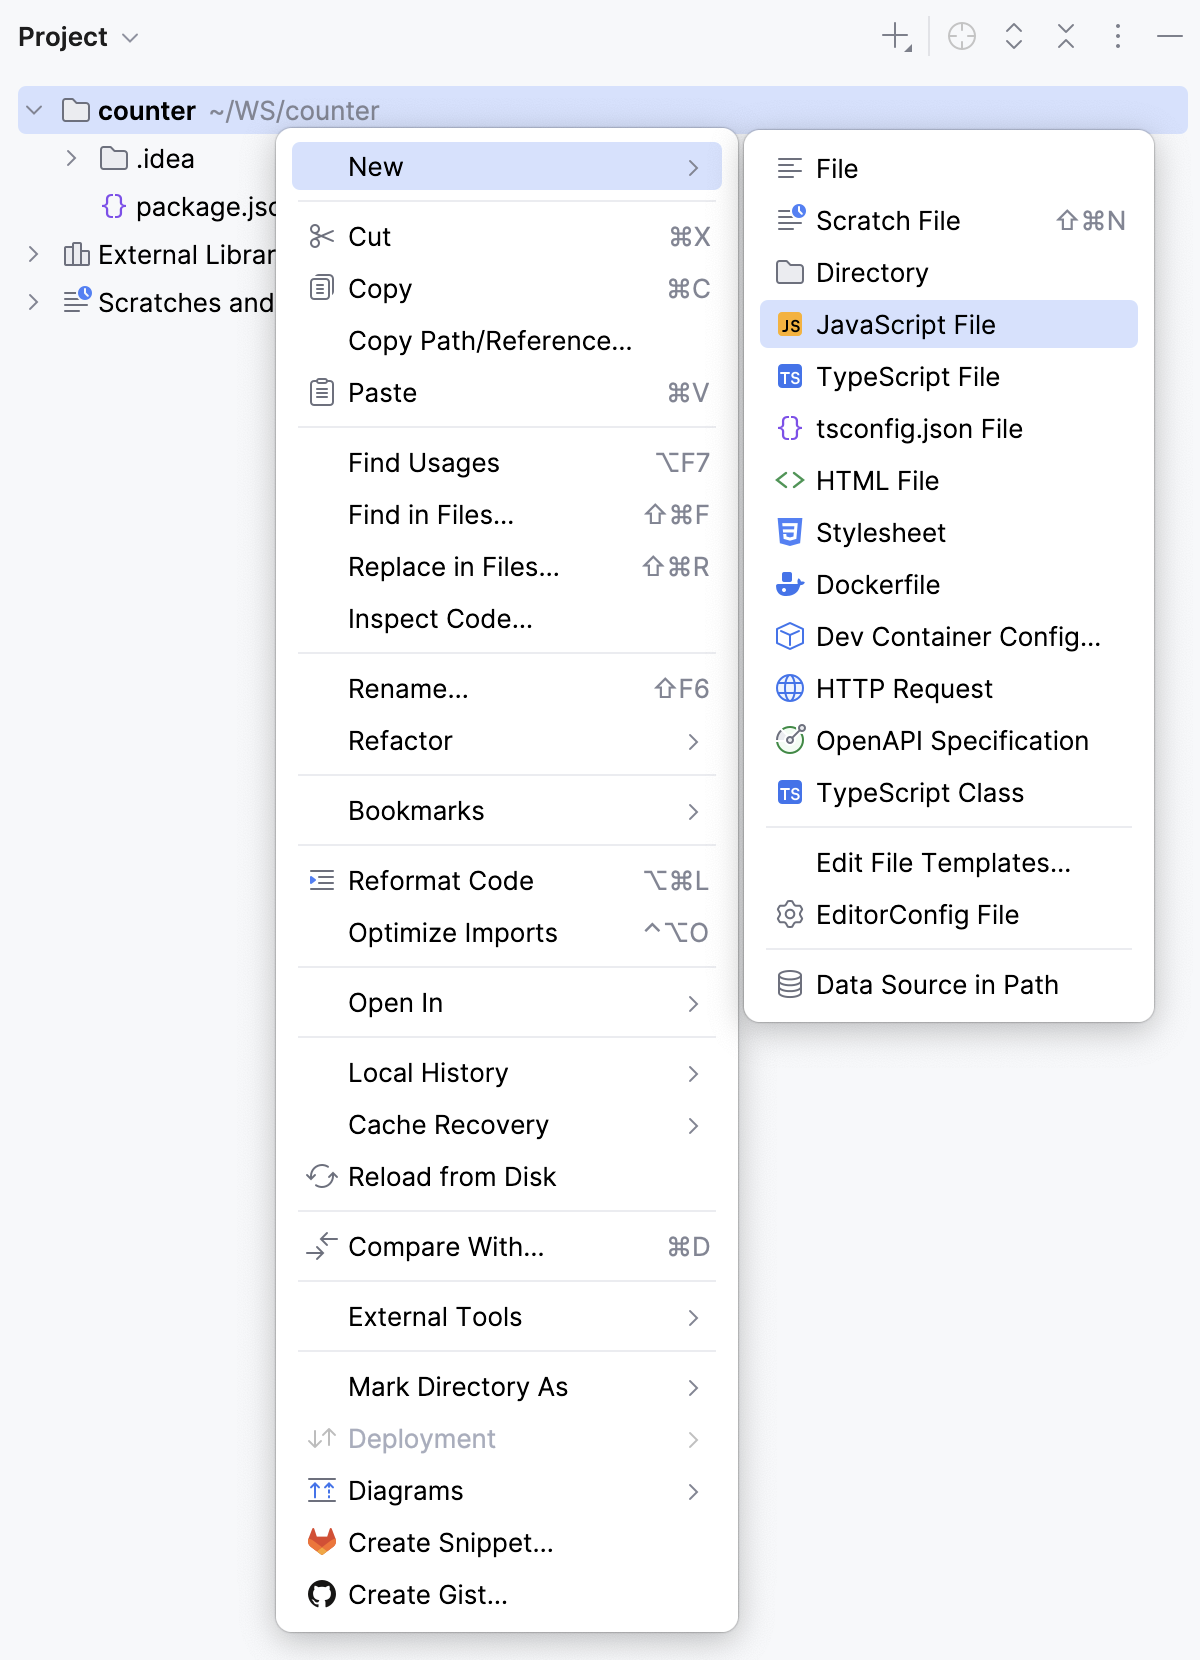Image resolution: width=1200 pixels, height=1660 pixels.
Task: Click the braces icon of tsconfig.json File
Action: click(790, 429)
